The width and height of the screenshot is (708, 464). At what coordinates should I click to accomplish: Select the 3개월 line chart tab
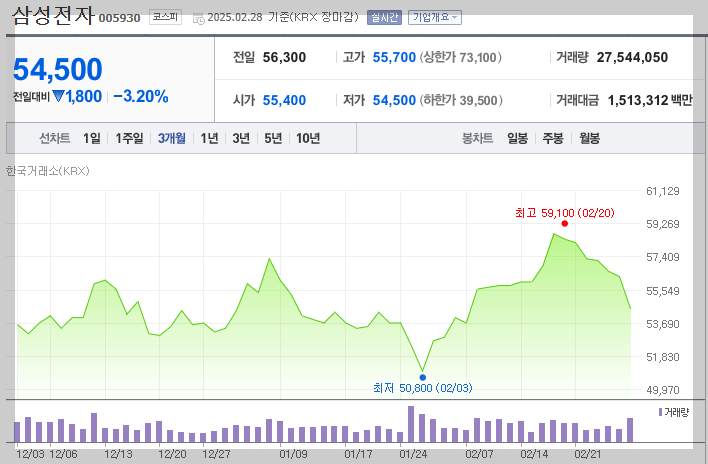(x=172, y=138)
